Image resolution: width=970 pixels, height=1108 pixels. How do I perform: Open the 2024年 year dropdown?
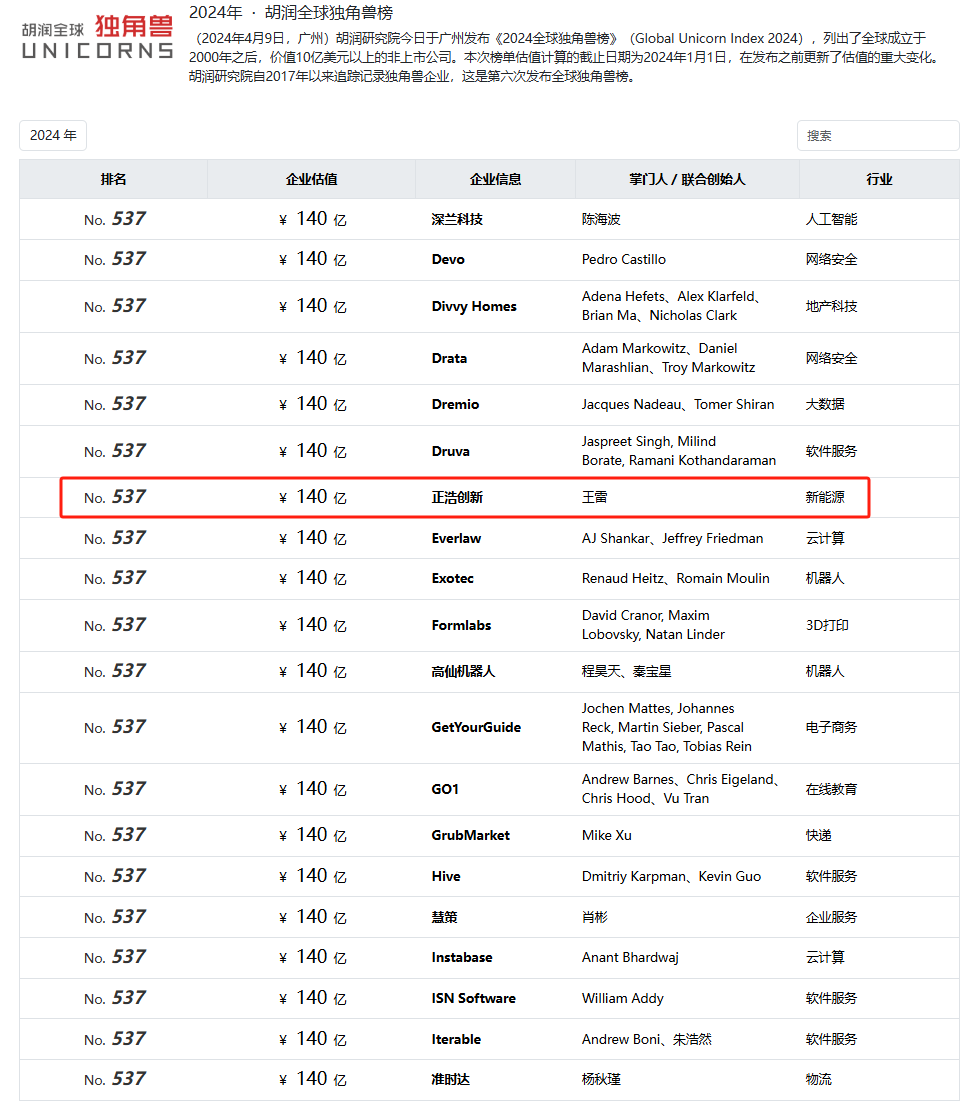53,135
